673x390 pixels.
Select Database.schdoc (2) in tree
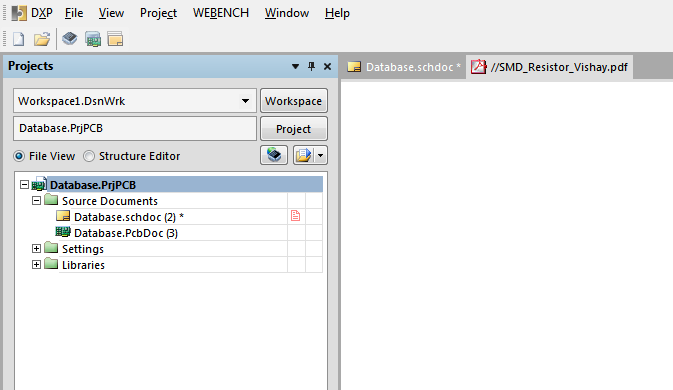tap(129, 217)
